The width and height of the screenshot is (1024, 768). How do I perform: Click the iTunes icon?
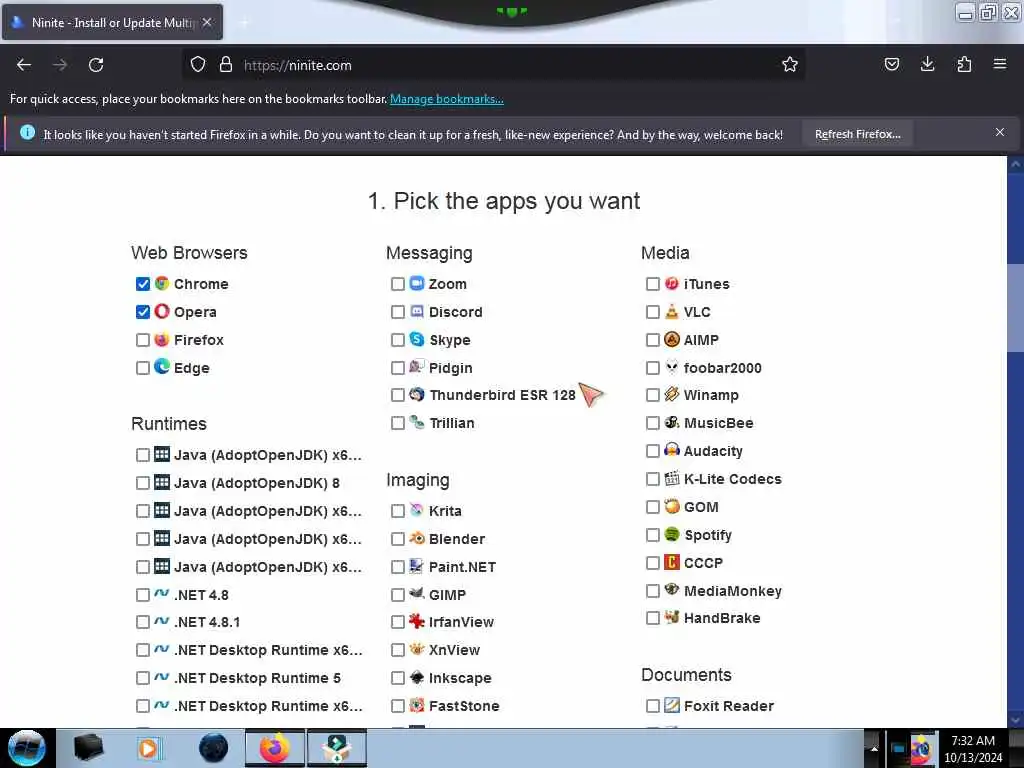(x=671, y=283)
